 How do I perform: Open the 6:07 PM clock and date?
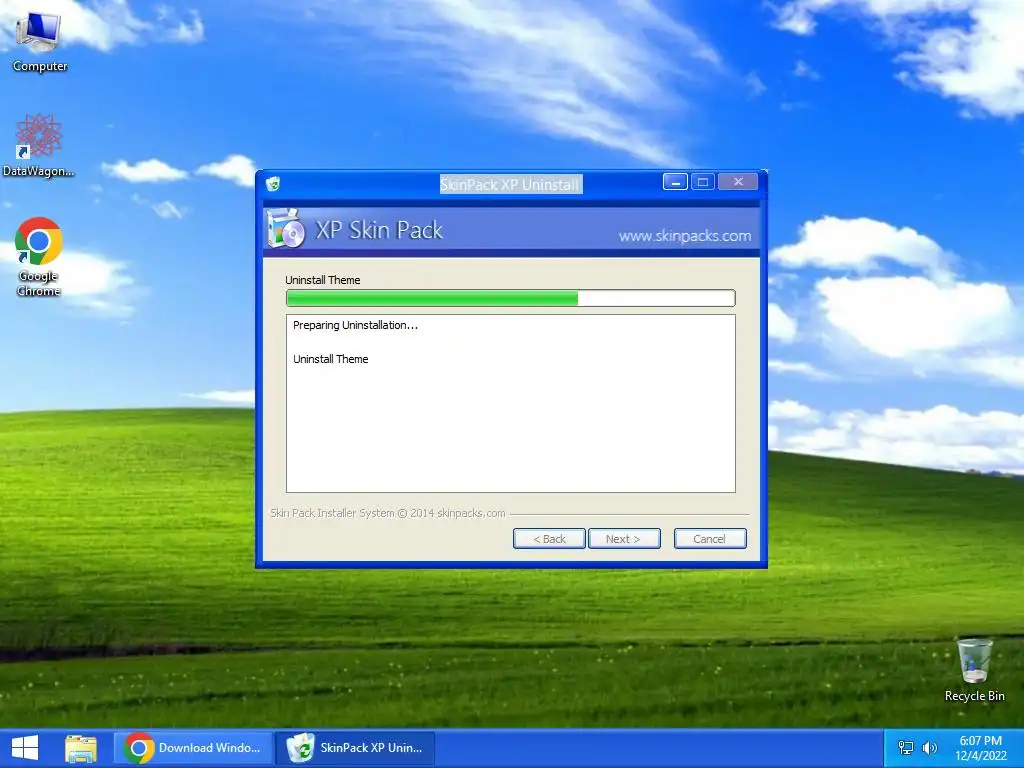pyautogui.click(x=980, y=748)
